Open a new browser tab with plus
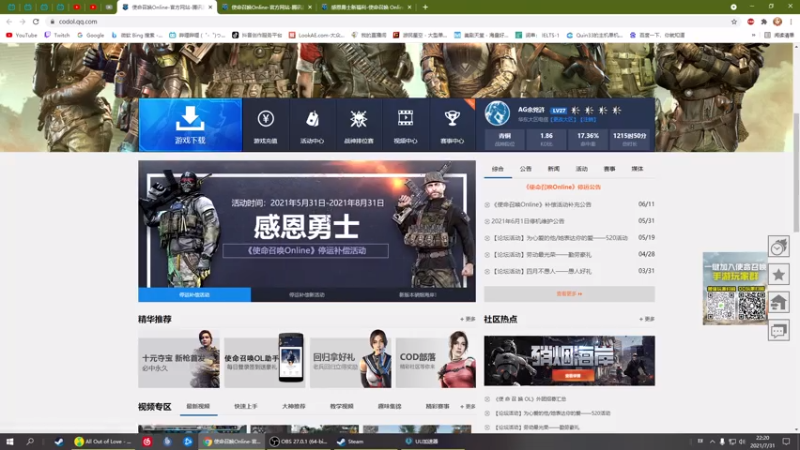The height and width of the screenshot is (450, 800). [425, 7]
